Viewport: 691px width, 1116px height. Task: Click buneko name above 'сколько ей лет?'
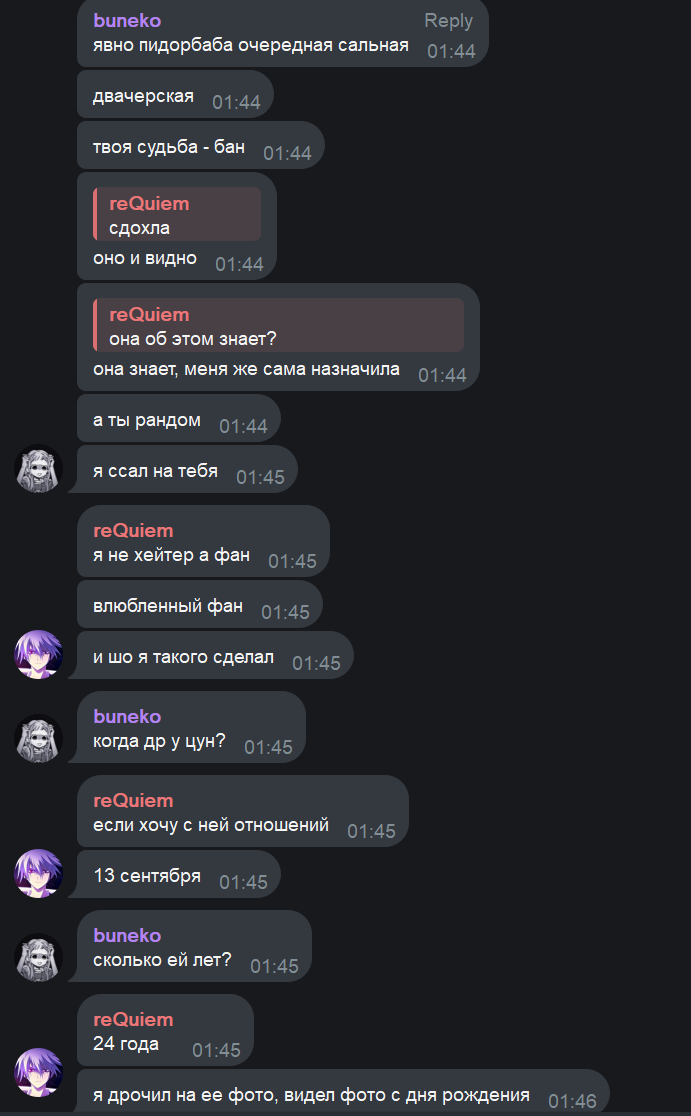pyautogui.click(x=127, y=936)
